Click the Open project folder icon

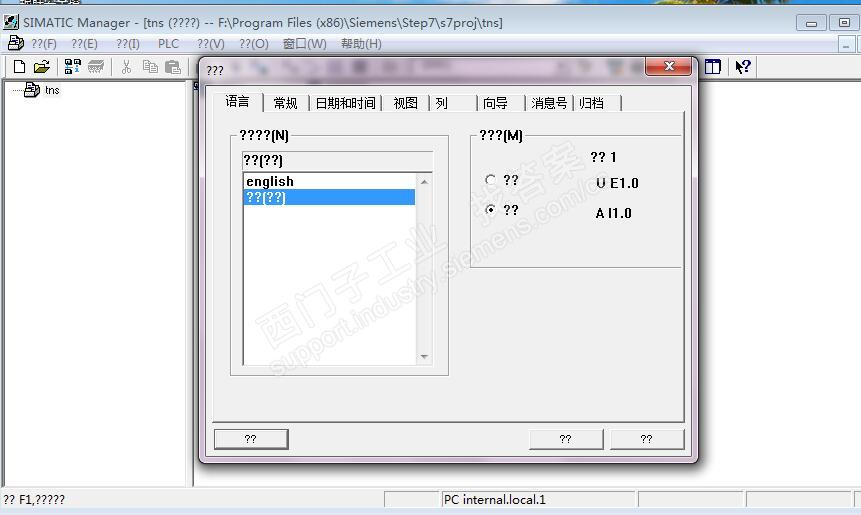click(x=42, y=67)
